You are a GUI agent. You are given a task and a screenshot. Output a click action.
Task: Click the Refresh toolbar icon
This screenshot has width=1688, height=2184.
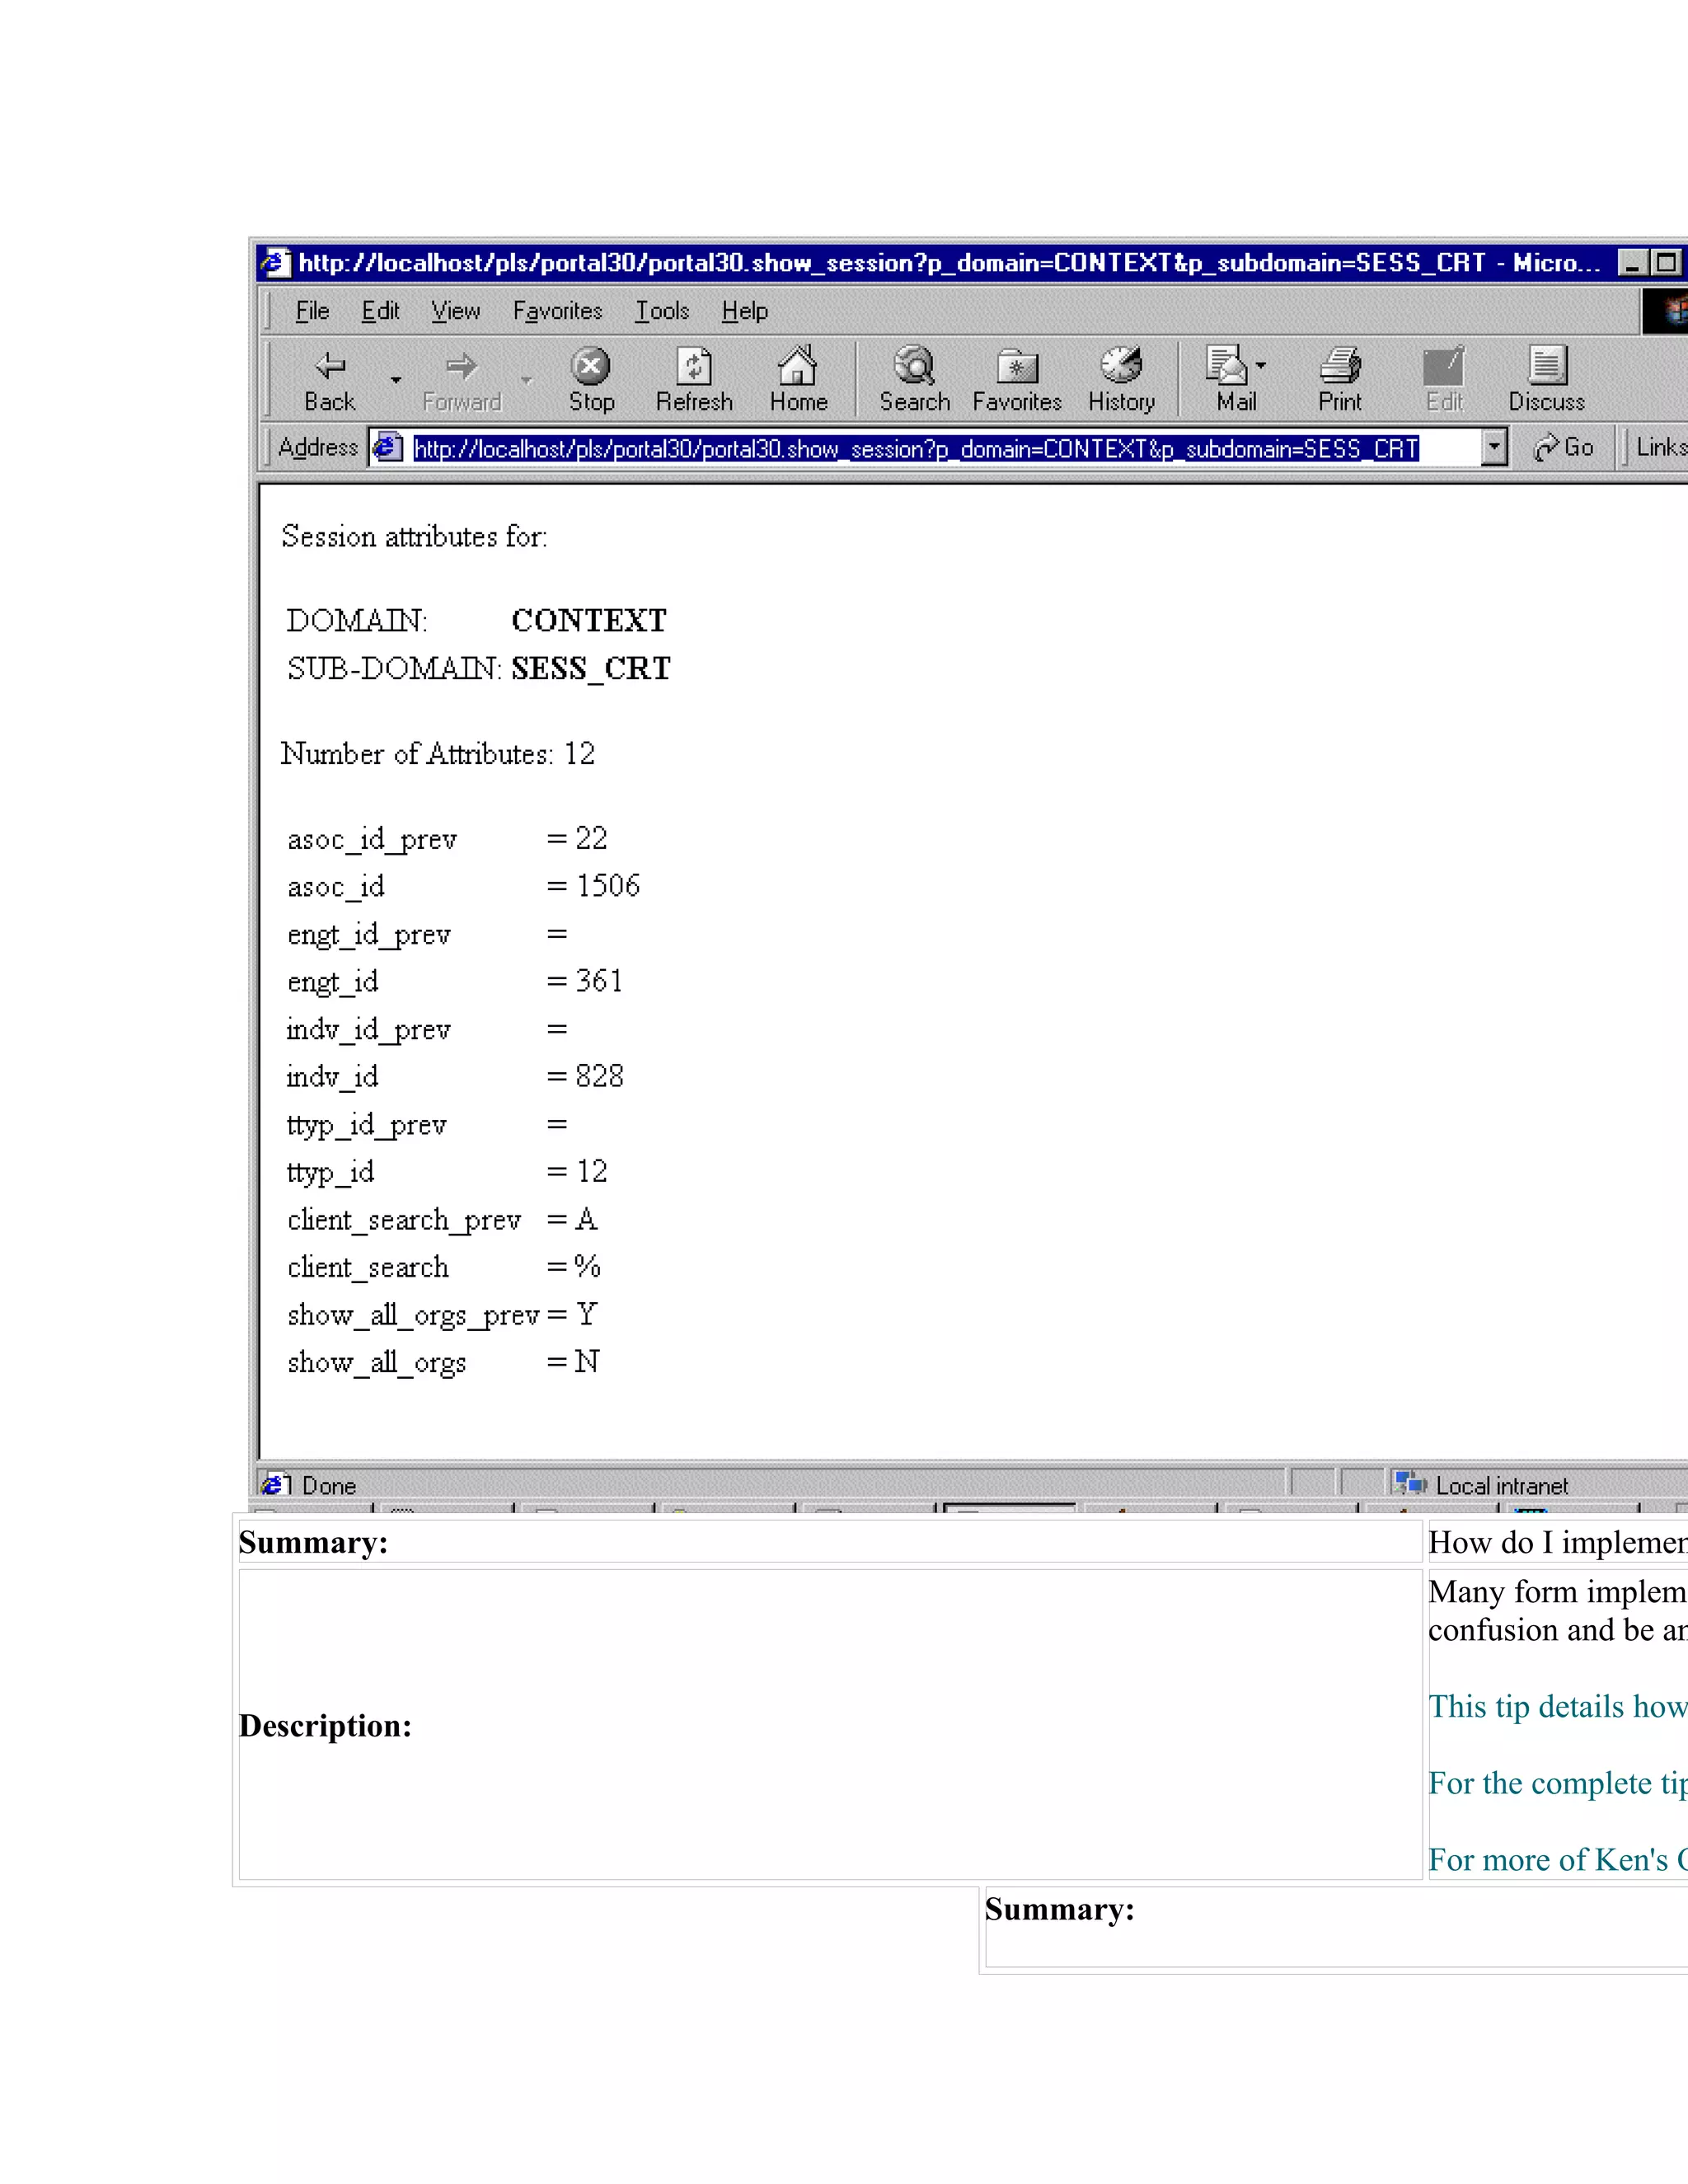(x=694, y=366)
